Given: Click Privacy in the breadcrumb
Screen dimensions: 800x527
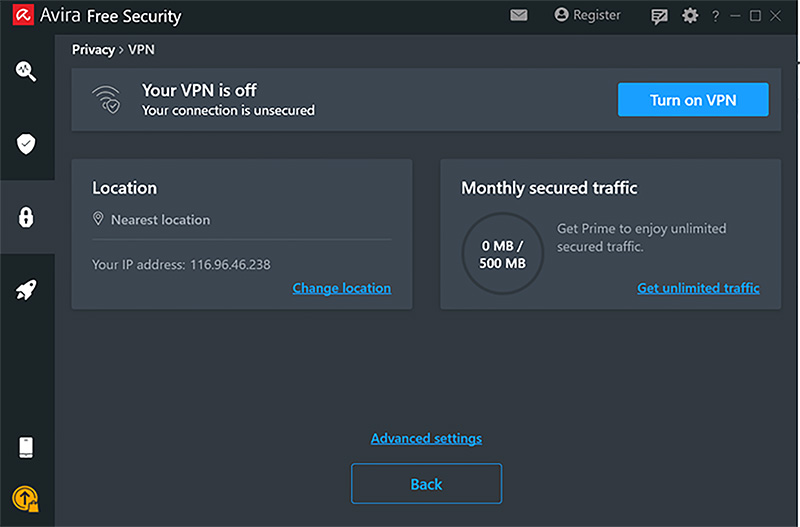Looking at the screenshot, I should pyautogui.click(x=93, y=50).
